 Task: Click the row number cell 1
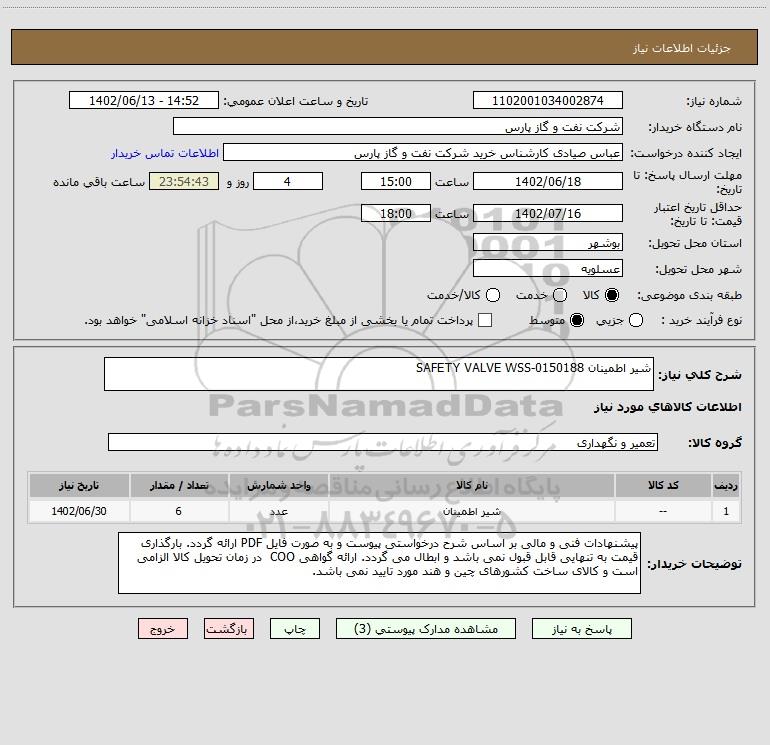click(x=726, y=512)
